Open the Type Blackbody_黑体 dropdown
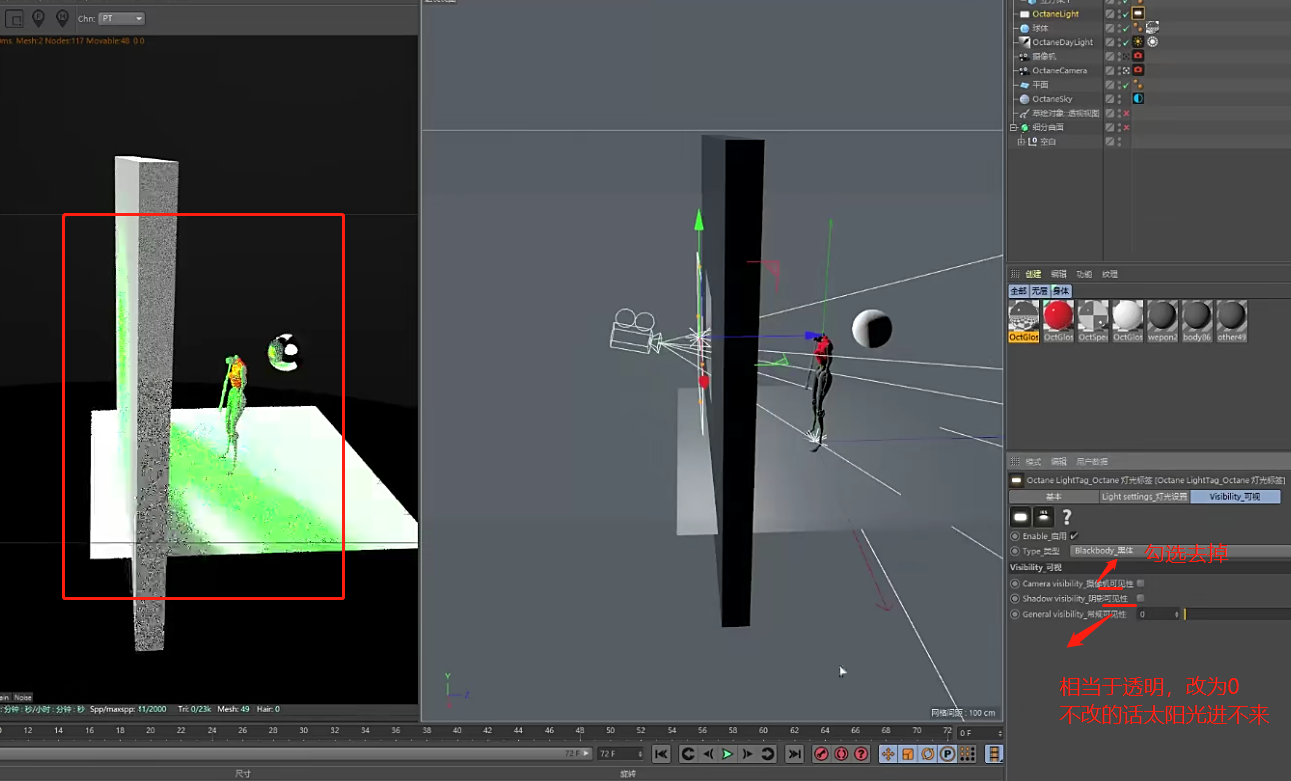 point(1180,551)
